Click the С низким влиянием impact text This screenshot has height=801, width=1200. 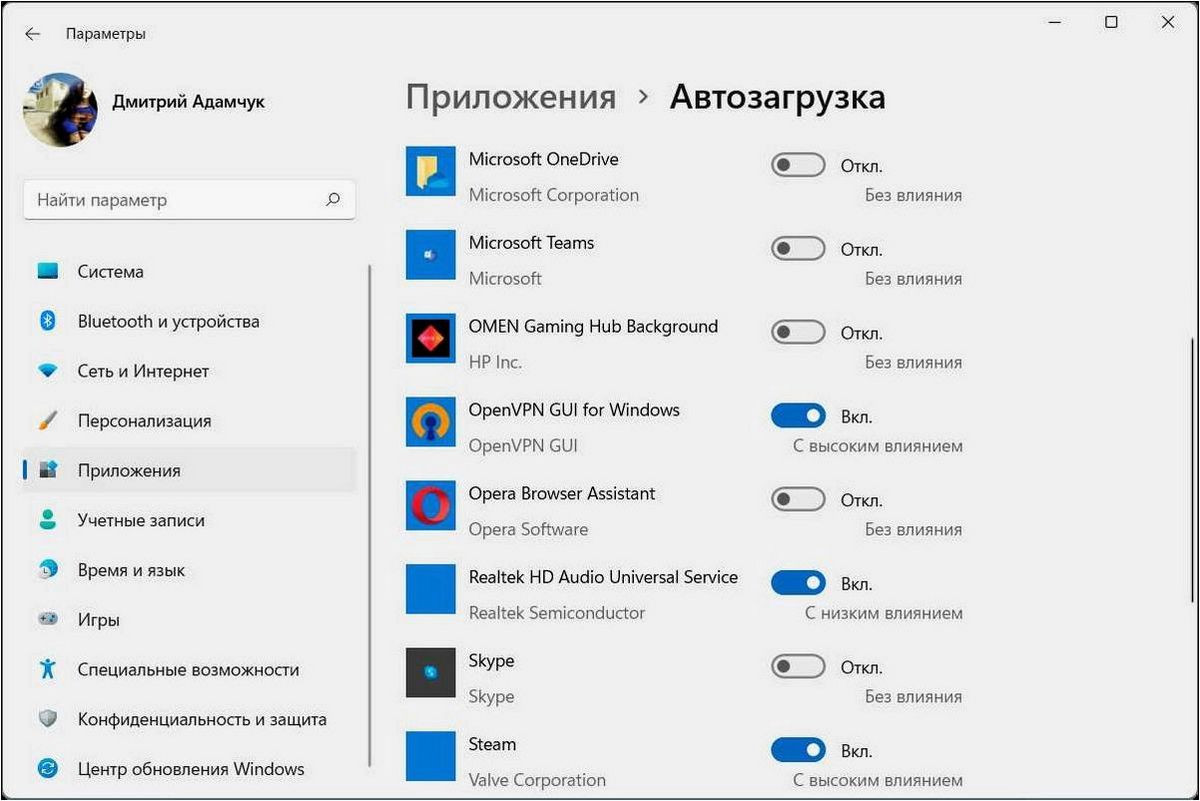(884, 613)
